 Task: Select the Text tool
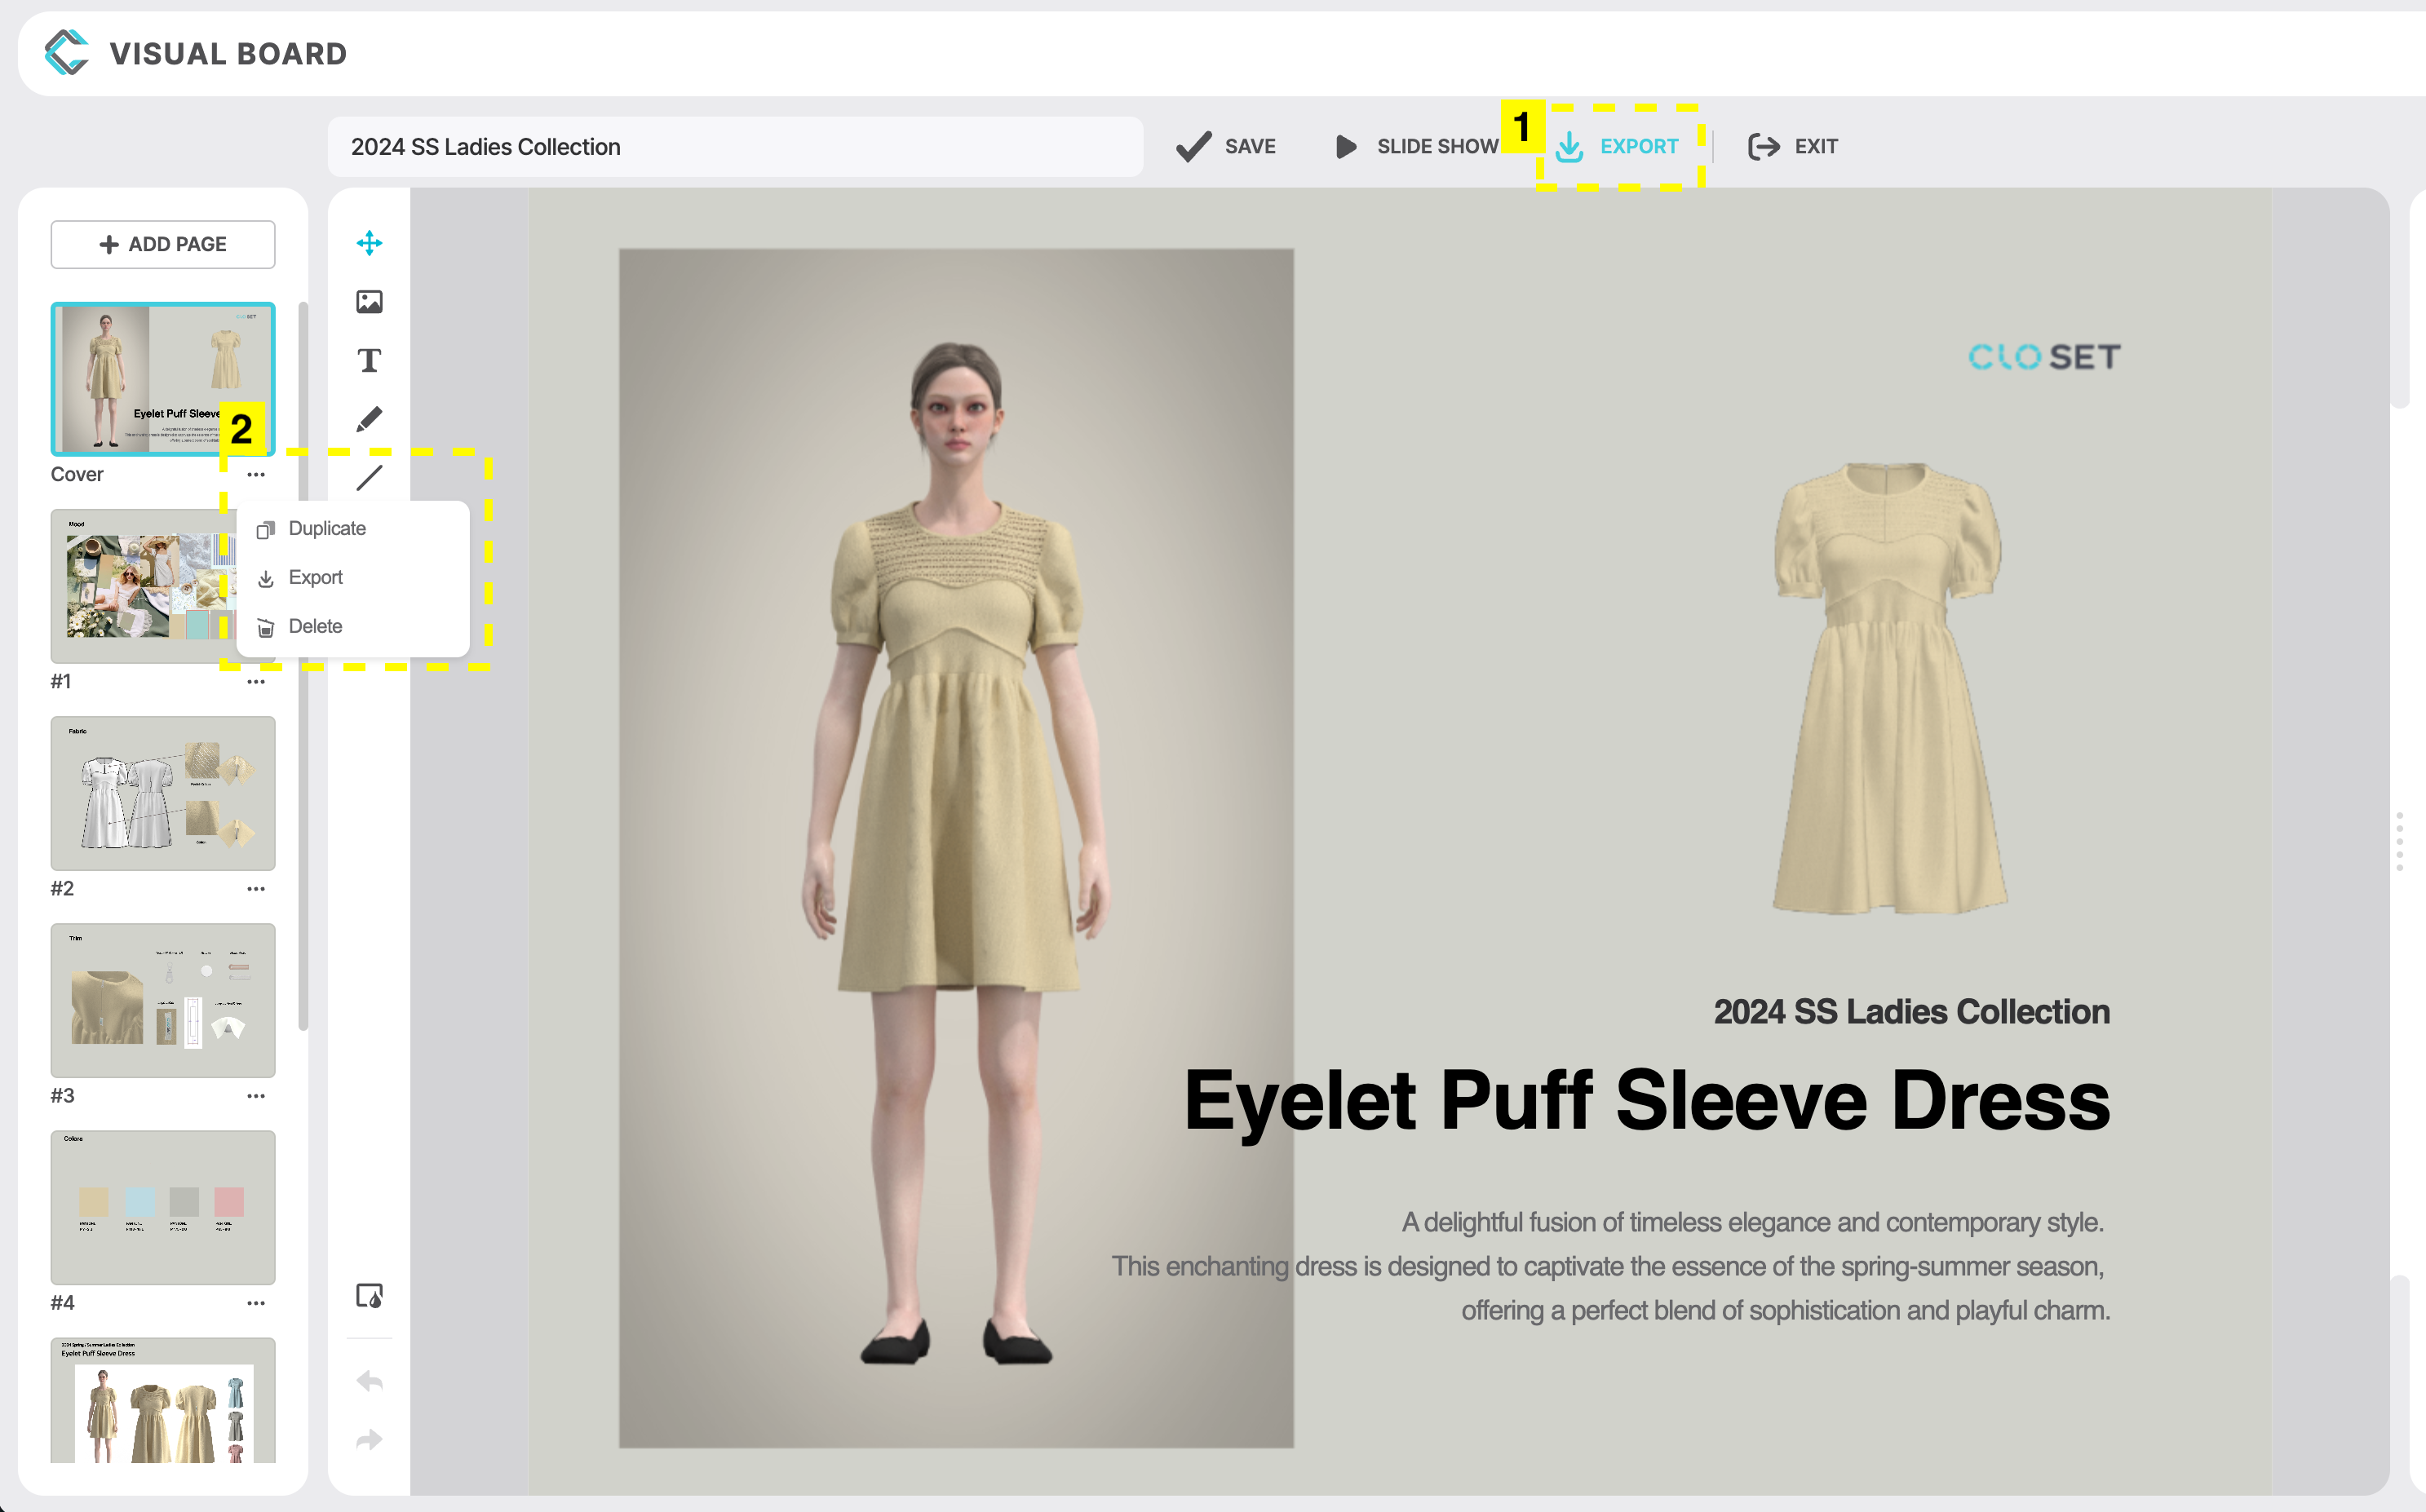point(369,360)
